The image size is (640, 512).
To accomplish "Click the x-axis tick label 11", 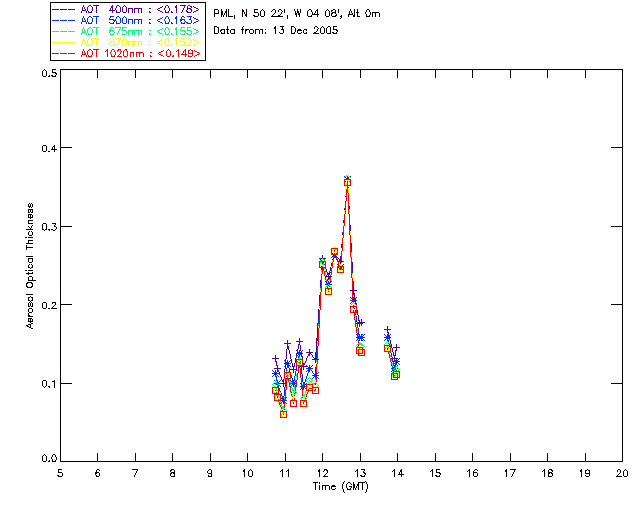I will pos(285,473).
